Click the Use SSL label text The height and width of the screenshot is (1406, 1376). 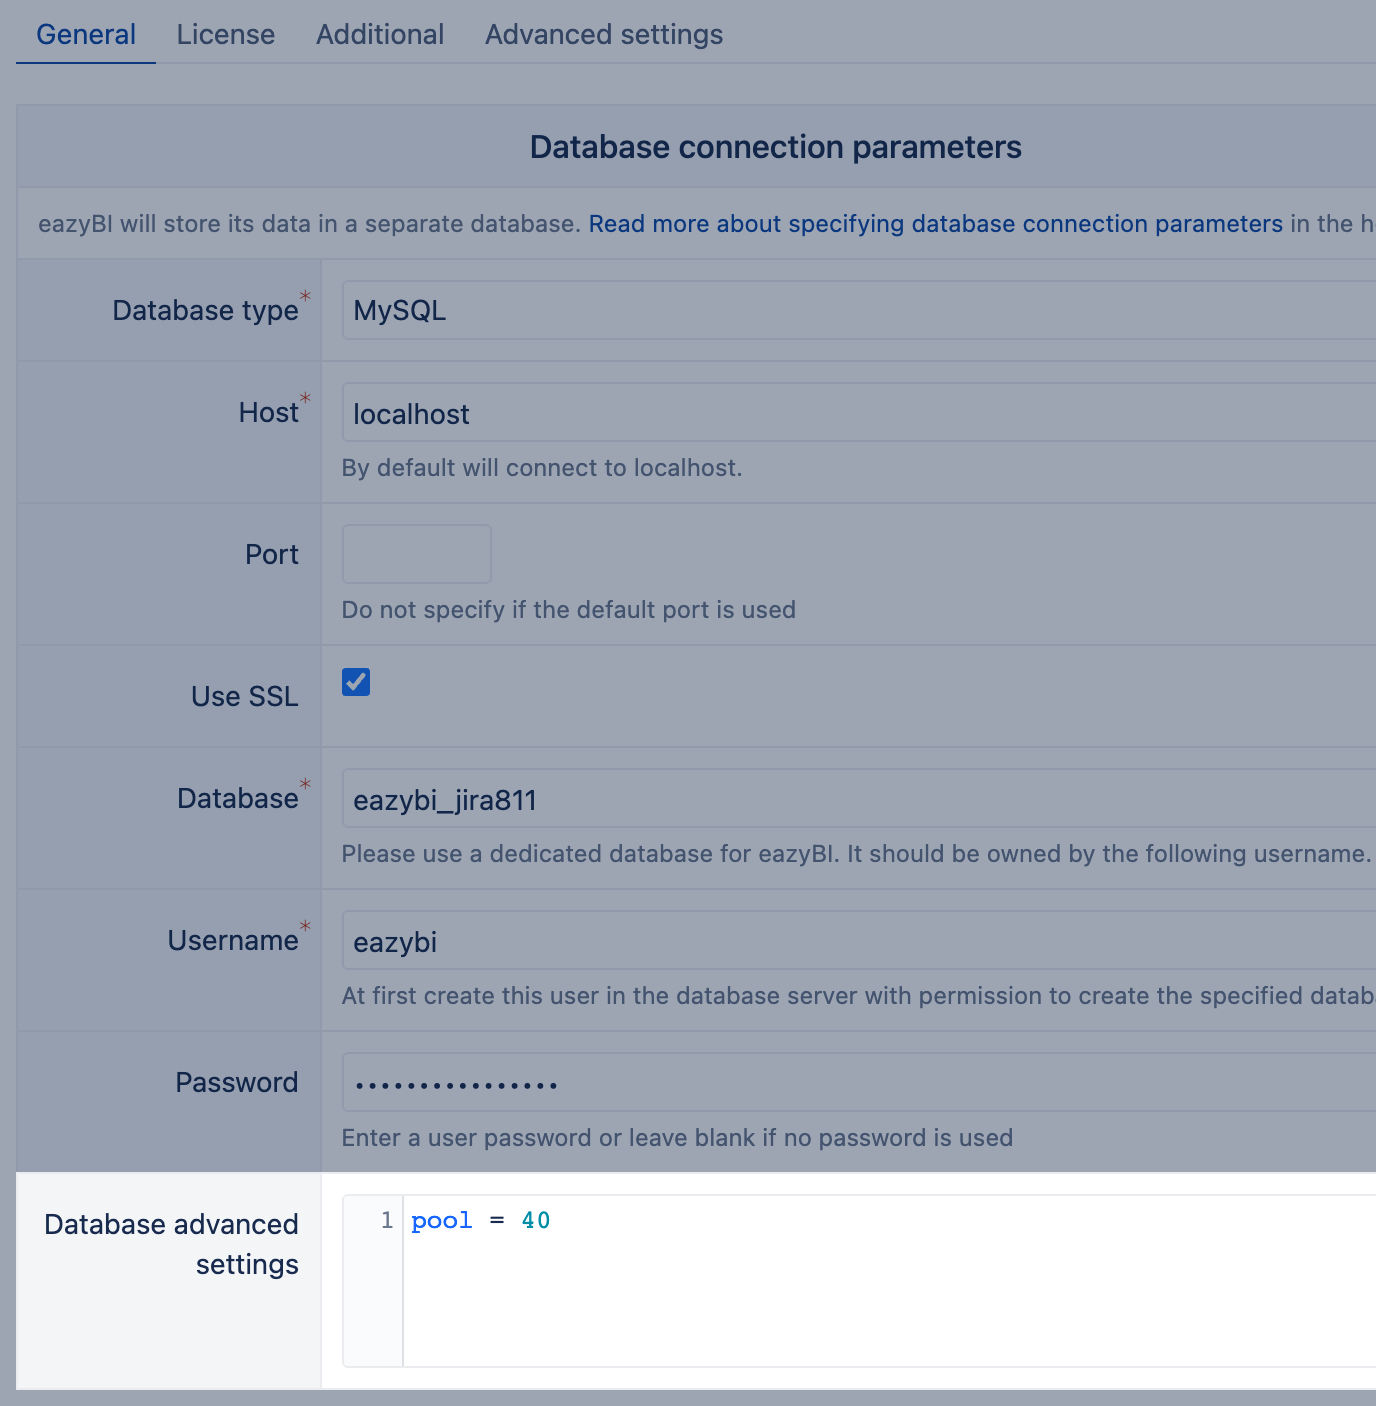245,697
